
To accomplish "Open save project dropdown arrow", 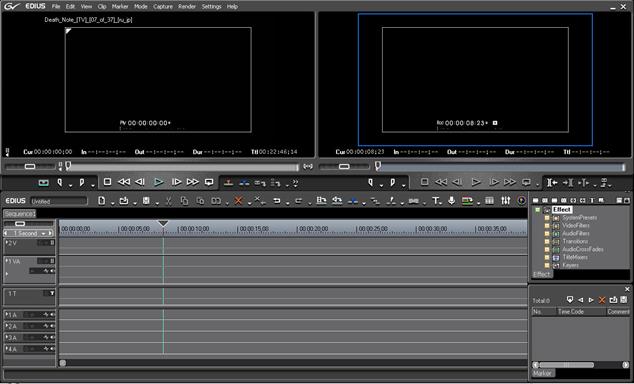I will click(x=157, y=203).
